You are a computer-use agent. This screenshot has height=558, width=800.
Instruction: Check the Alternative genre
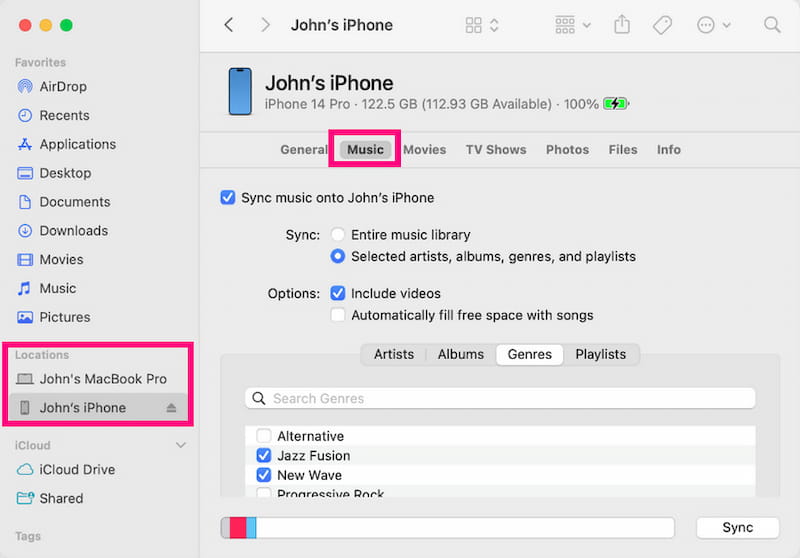tap(264, 436)
